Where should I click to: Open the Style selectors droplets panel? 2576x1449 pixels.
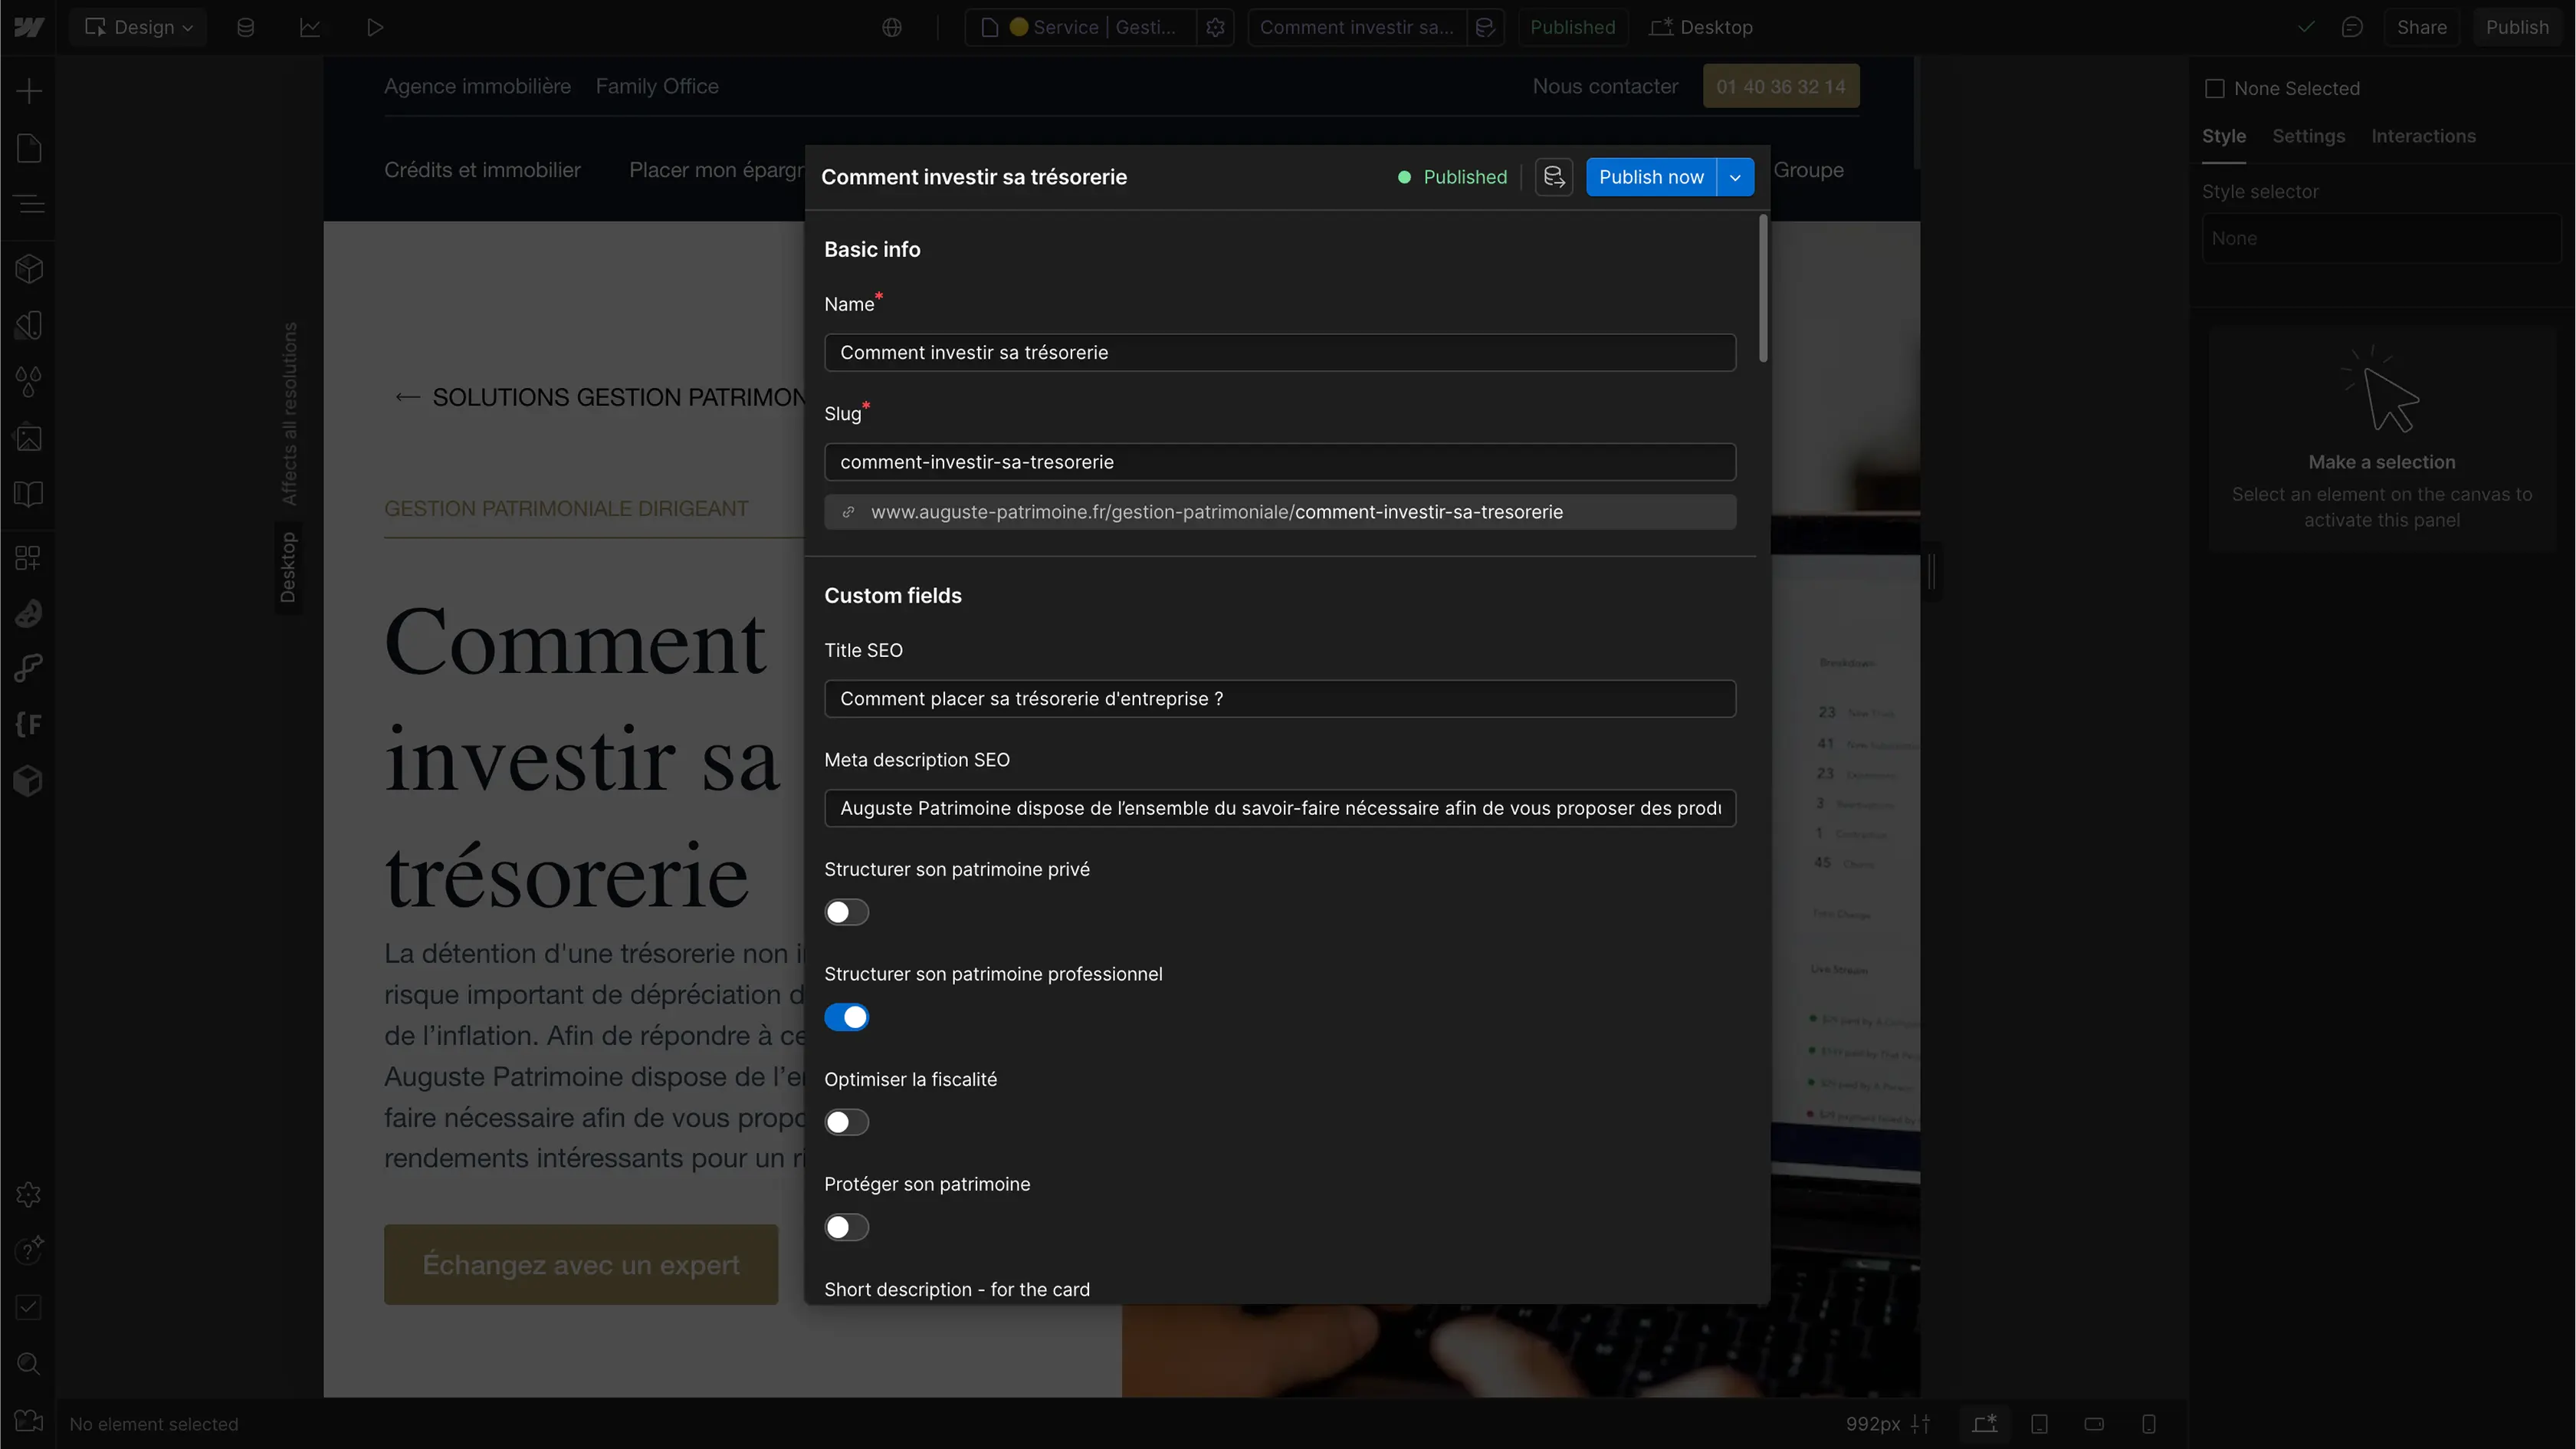click(x=28, y=381)
